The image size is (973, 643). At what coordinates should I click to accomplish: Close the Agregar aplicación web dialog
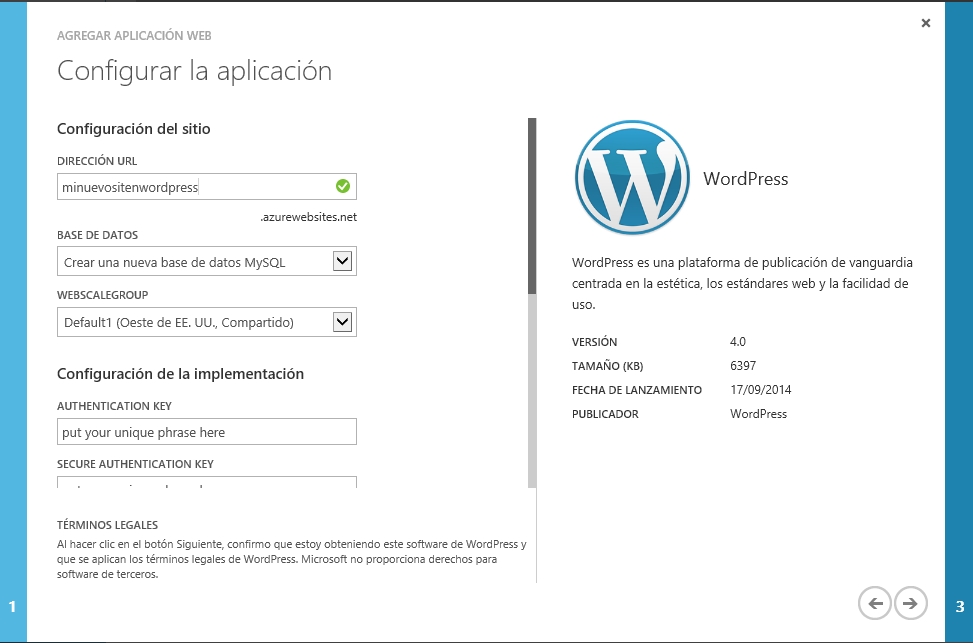[x=926, y=23]
